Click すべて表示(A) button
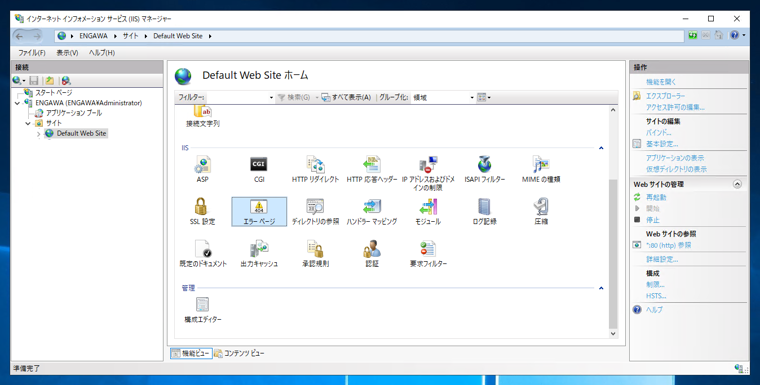Viewport: 760px width, 385px height. [346, 97]
